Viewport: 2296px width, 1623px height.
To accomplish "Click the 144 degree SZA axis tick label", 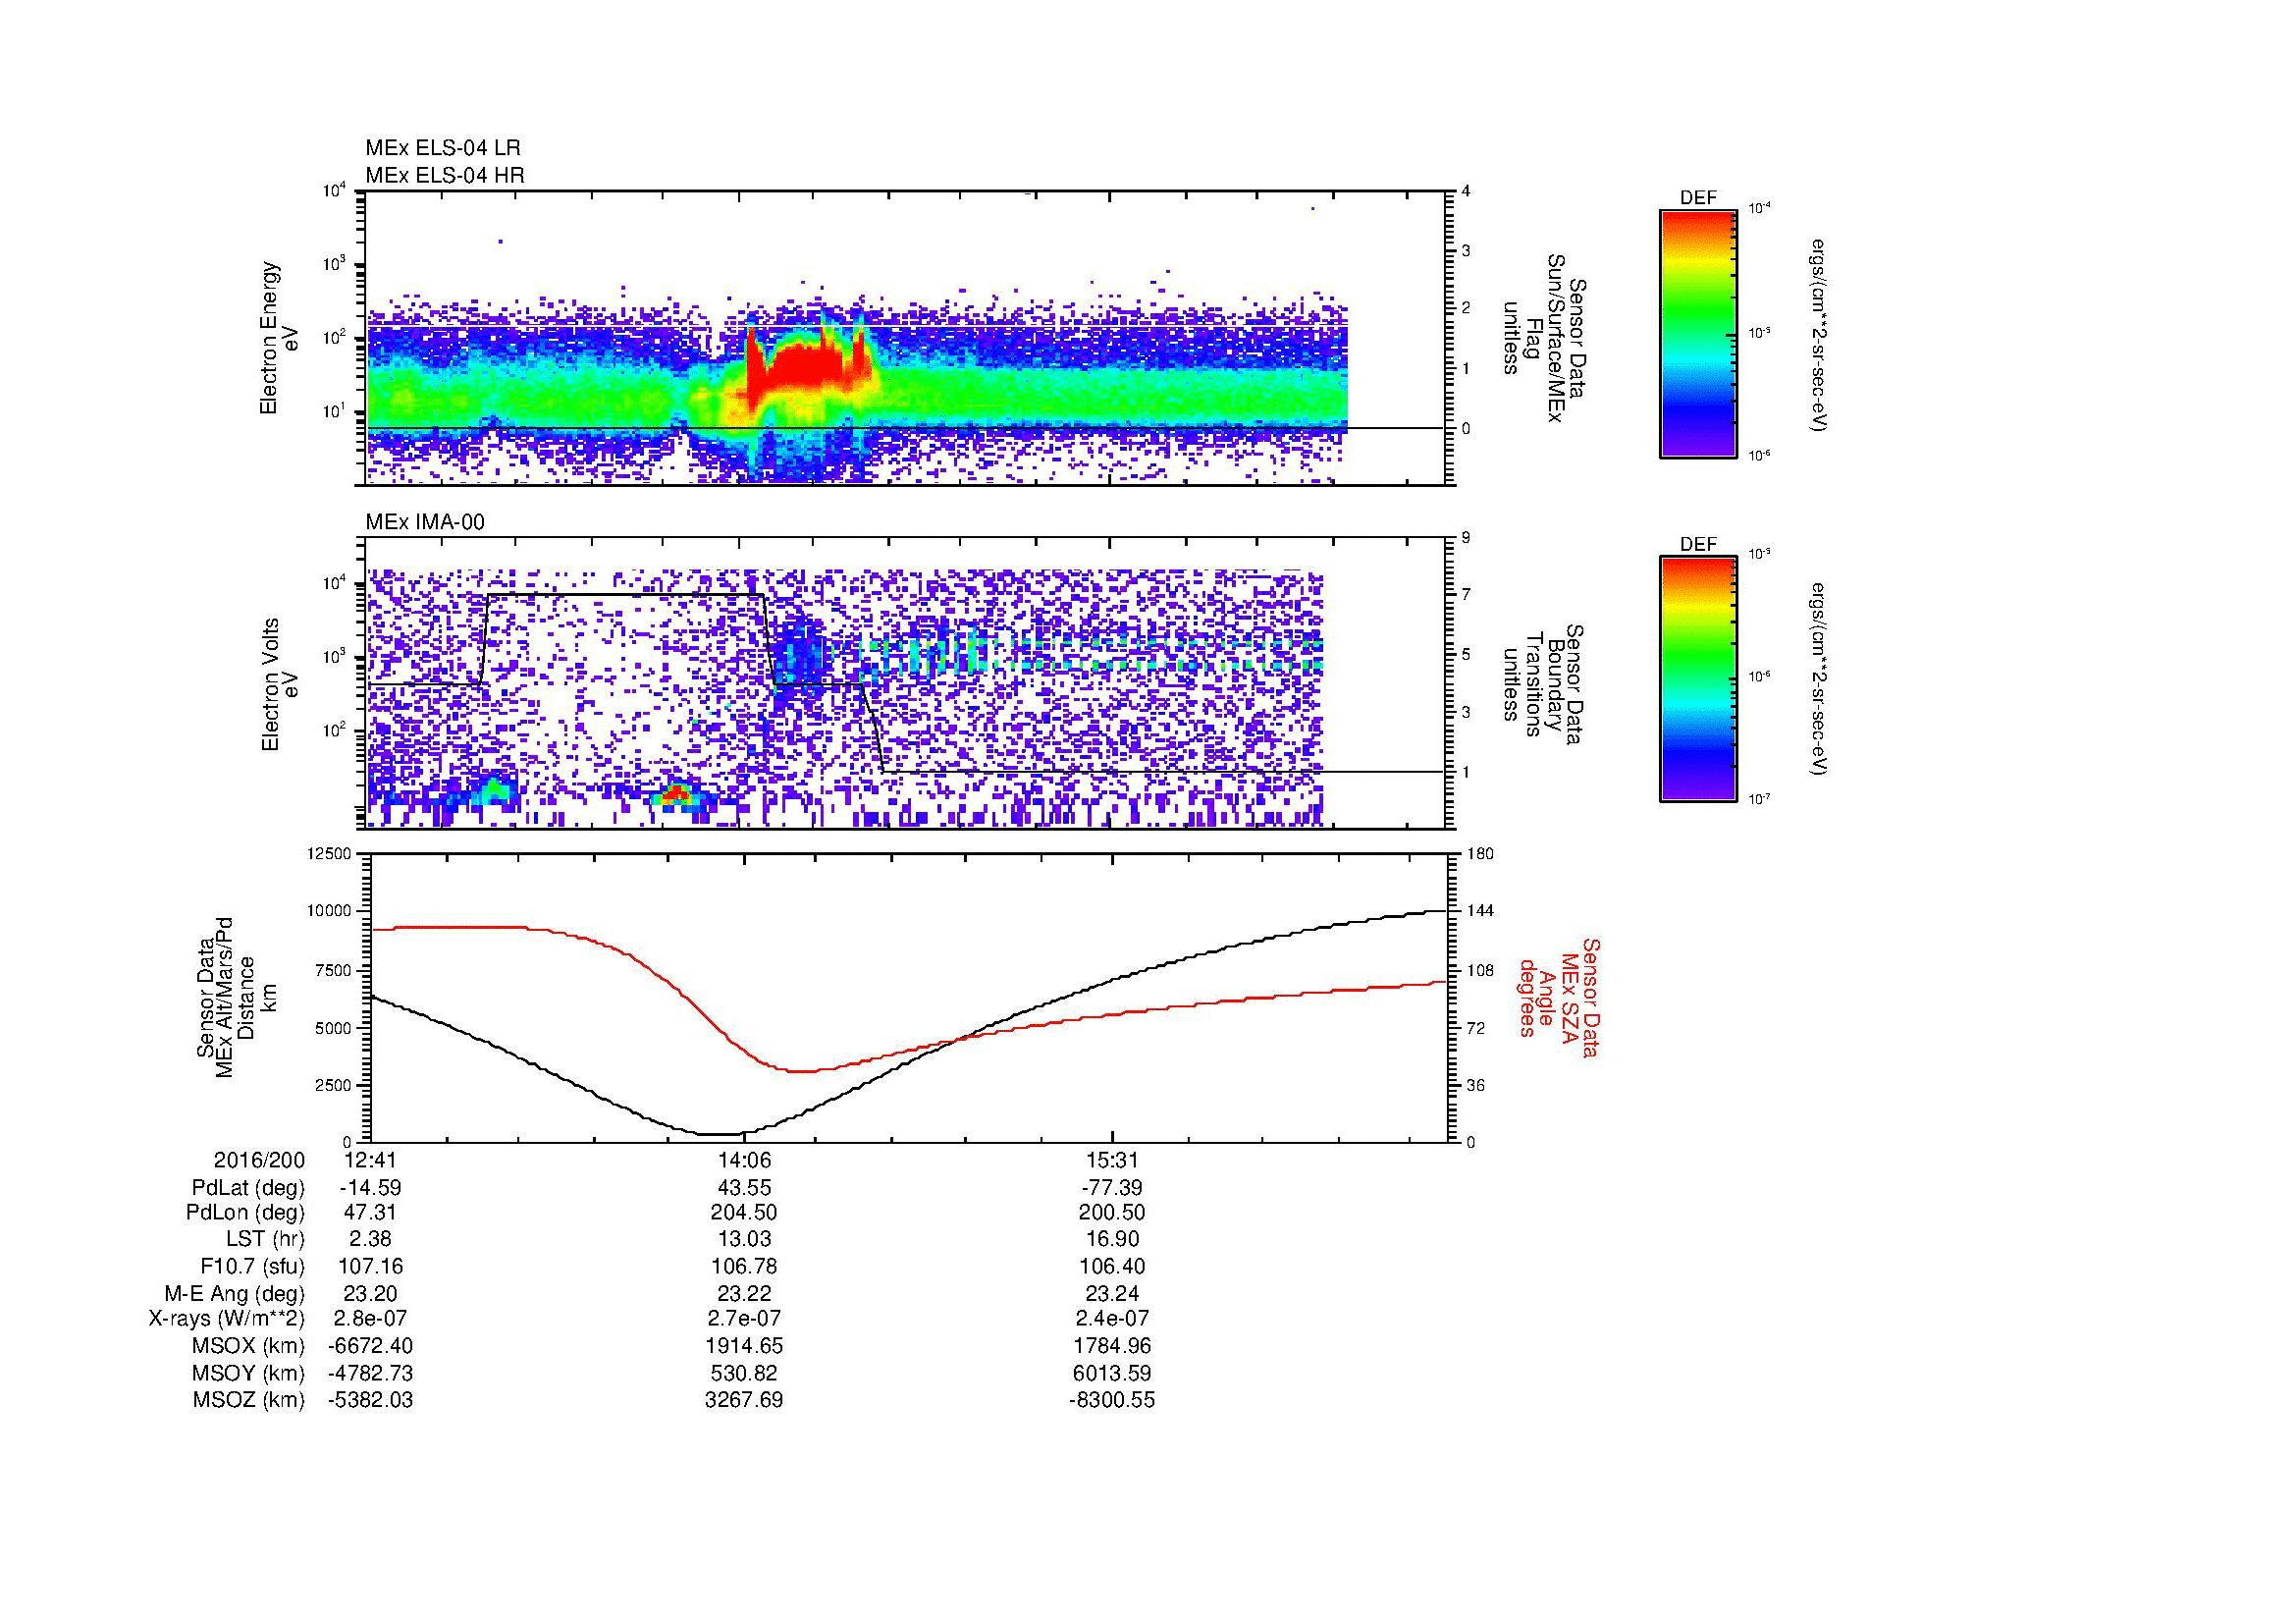I will (1481, 911).
